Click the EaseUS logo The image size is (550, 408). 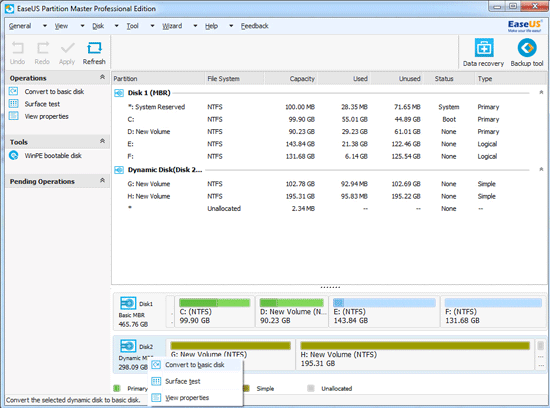point(525,26)
